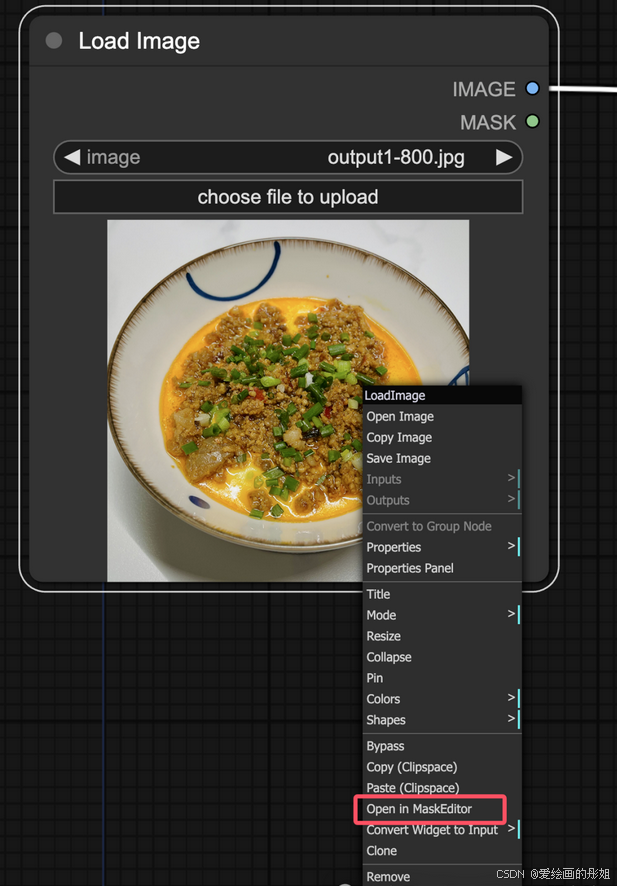Viewport: 617px width, 886px height.
Task: Choose Save Image from context menu
Action: click(x=441, y=458)
